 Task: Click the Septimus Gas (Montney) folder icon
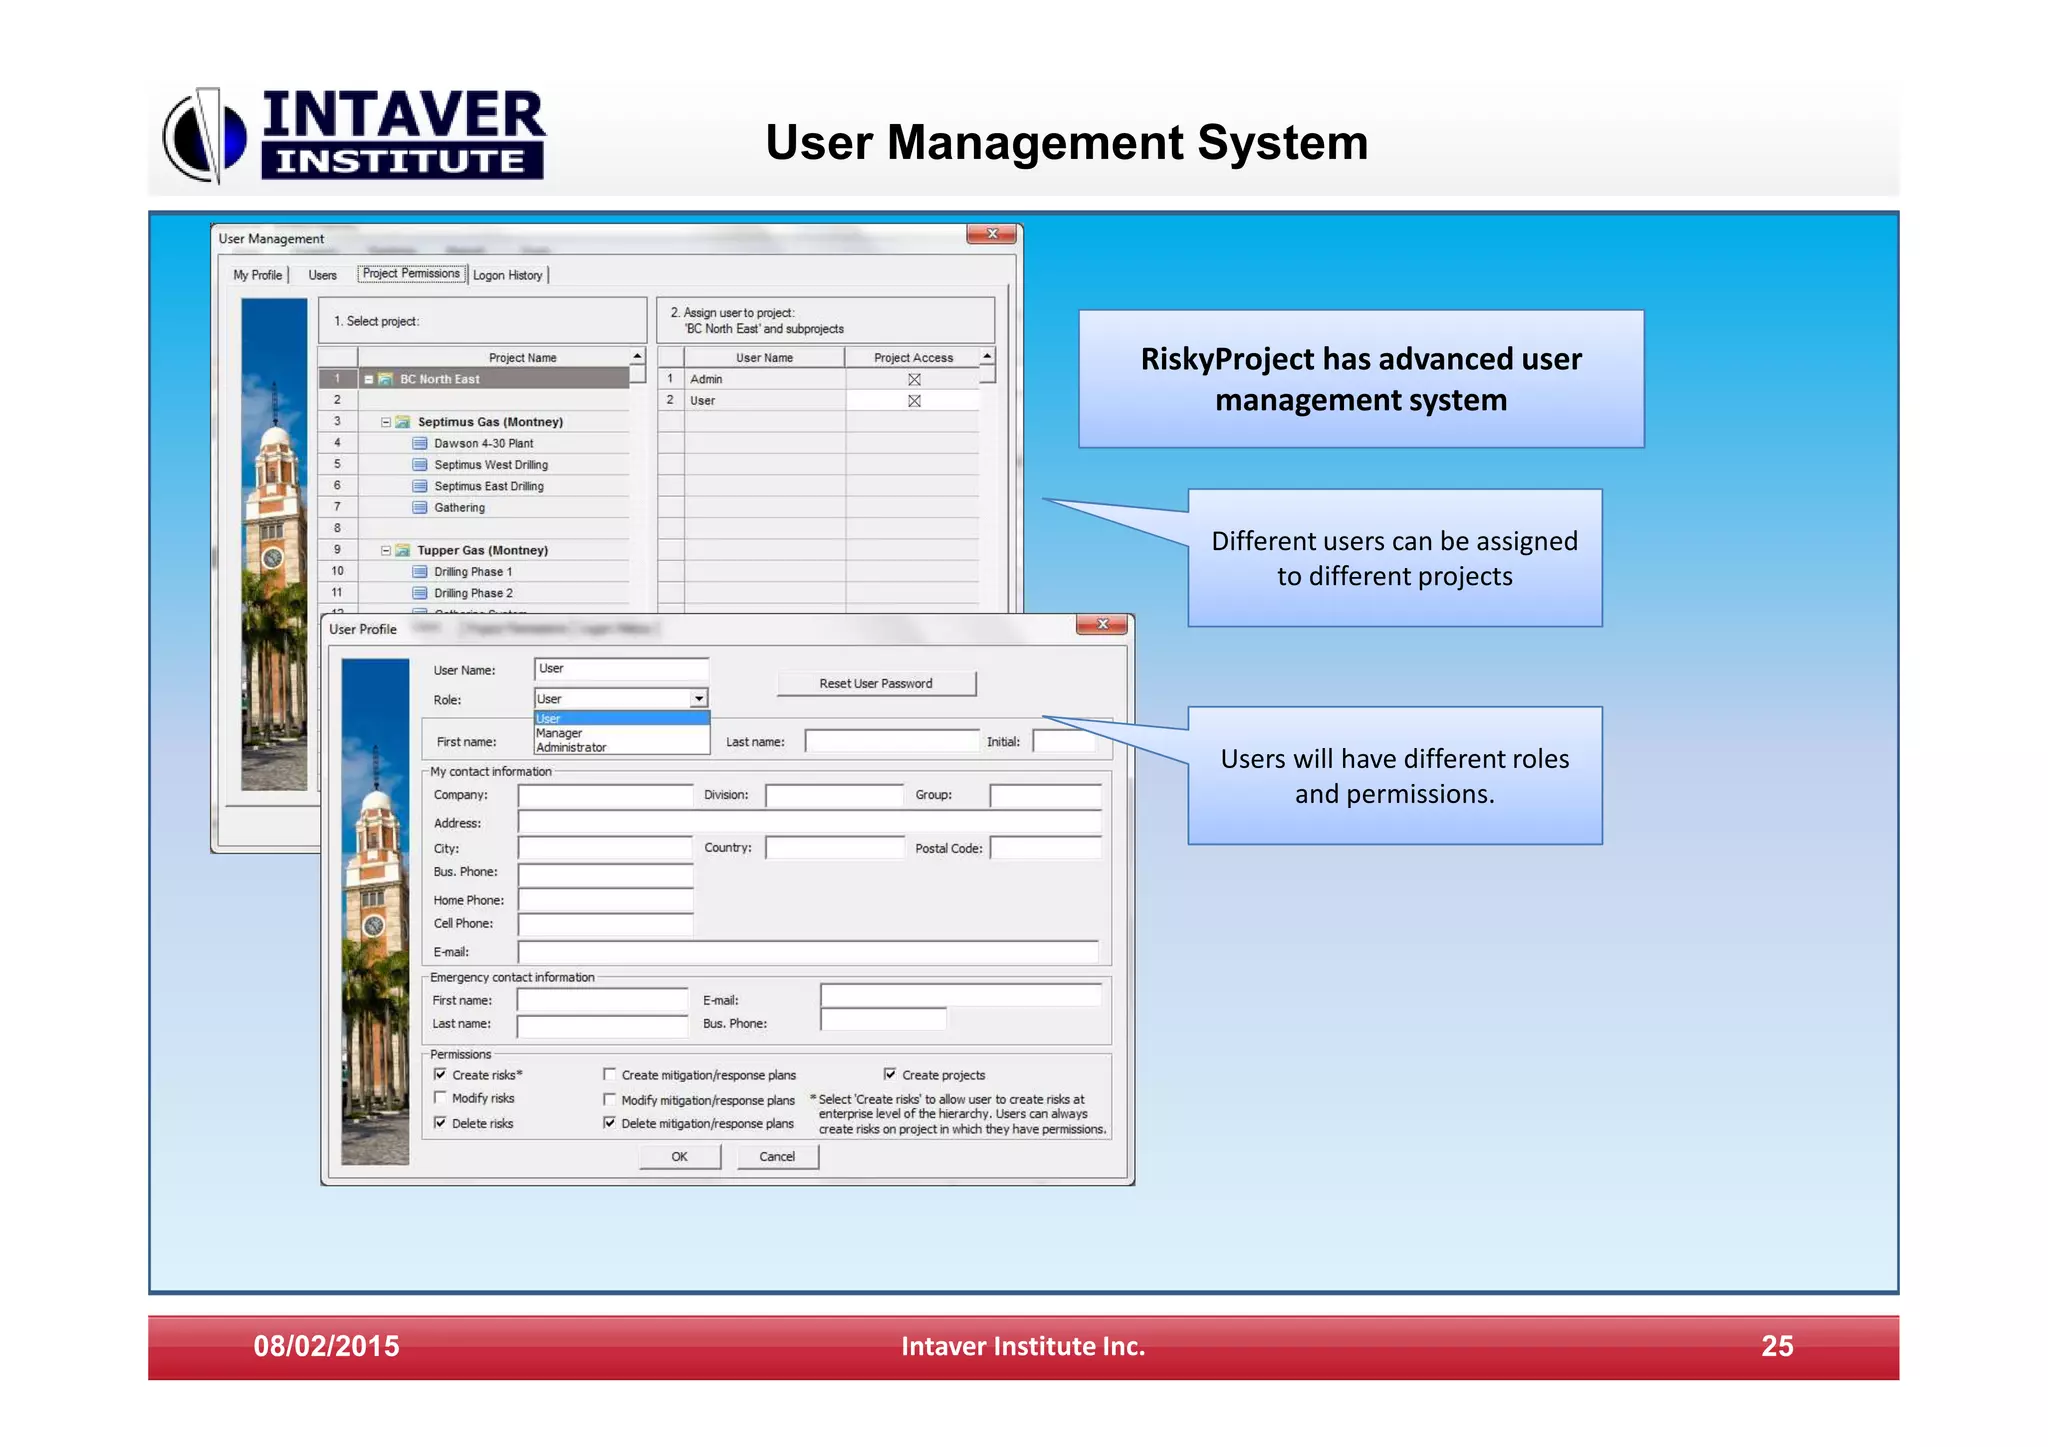403,422
